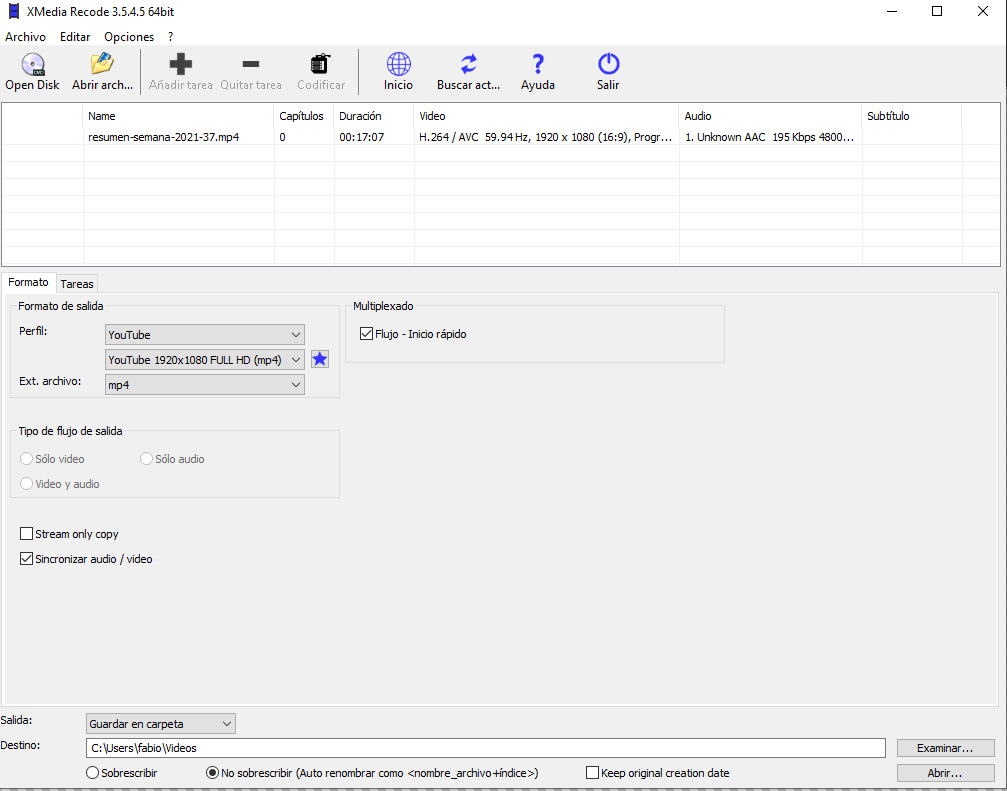1007x791 pixels.
Task: Click the Open Disk toolbar icon
Action: coord(32,64)
